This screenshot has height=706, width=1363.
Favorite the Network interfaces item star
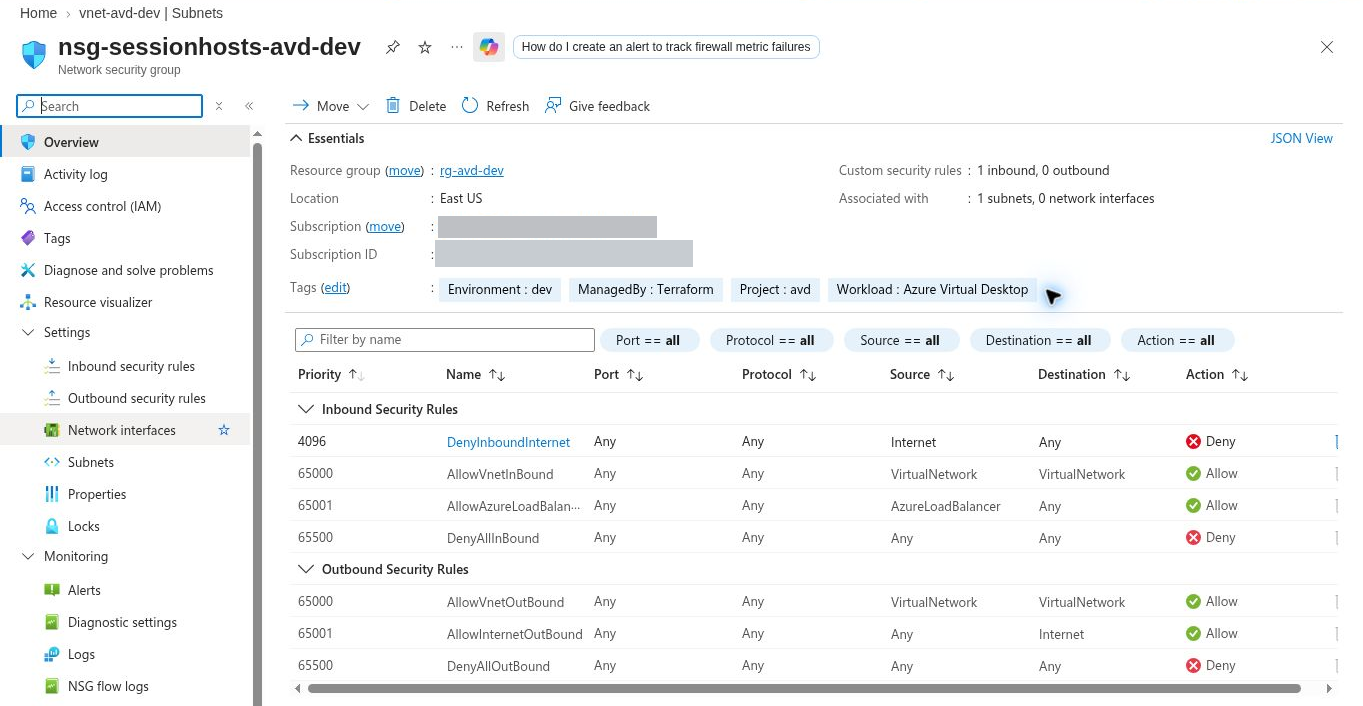click(x=224, y=430)
